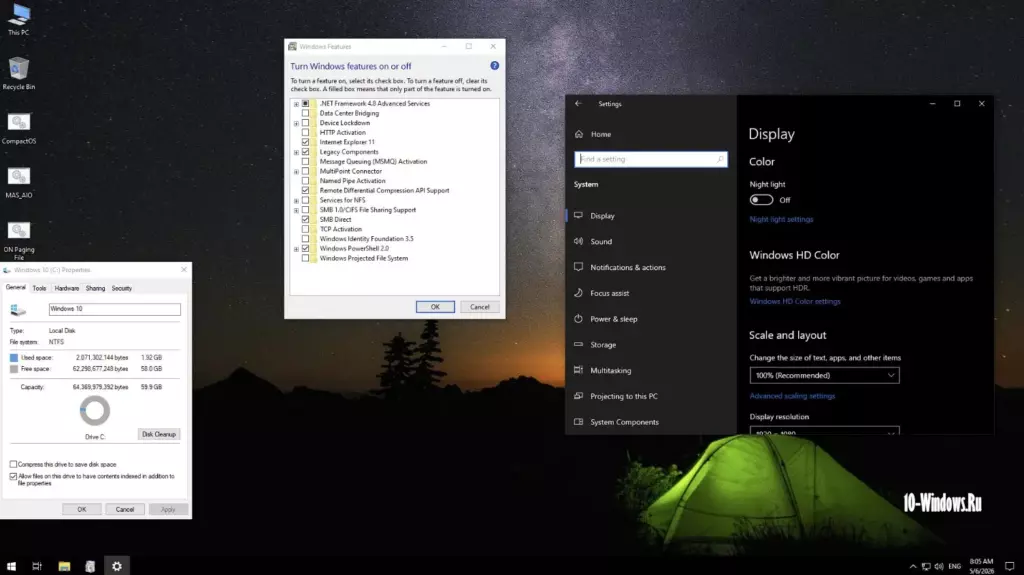
Task: Enable Windows Projected File System checkbox
Action: click(x=305, y=258)
